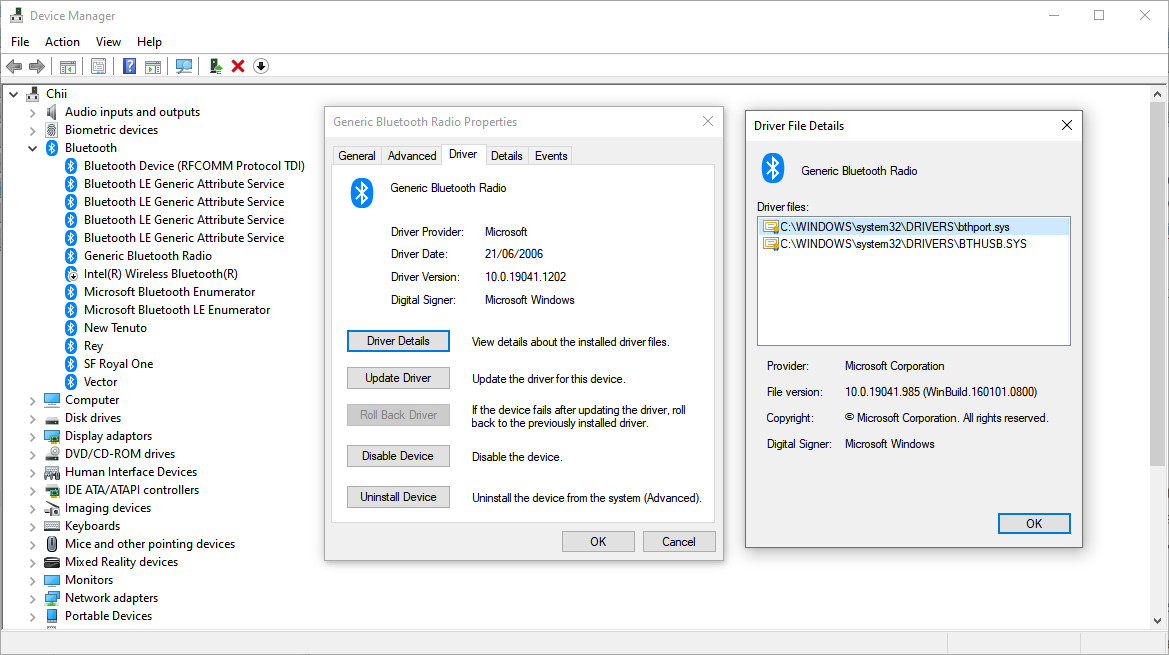Viewport: 1169px width, 655px height.
Task: Toggle the console tree with the Show/Hide icon
Action: (x=69, y=66)
